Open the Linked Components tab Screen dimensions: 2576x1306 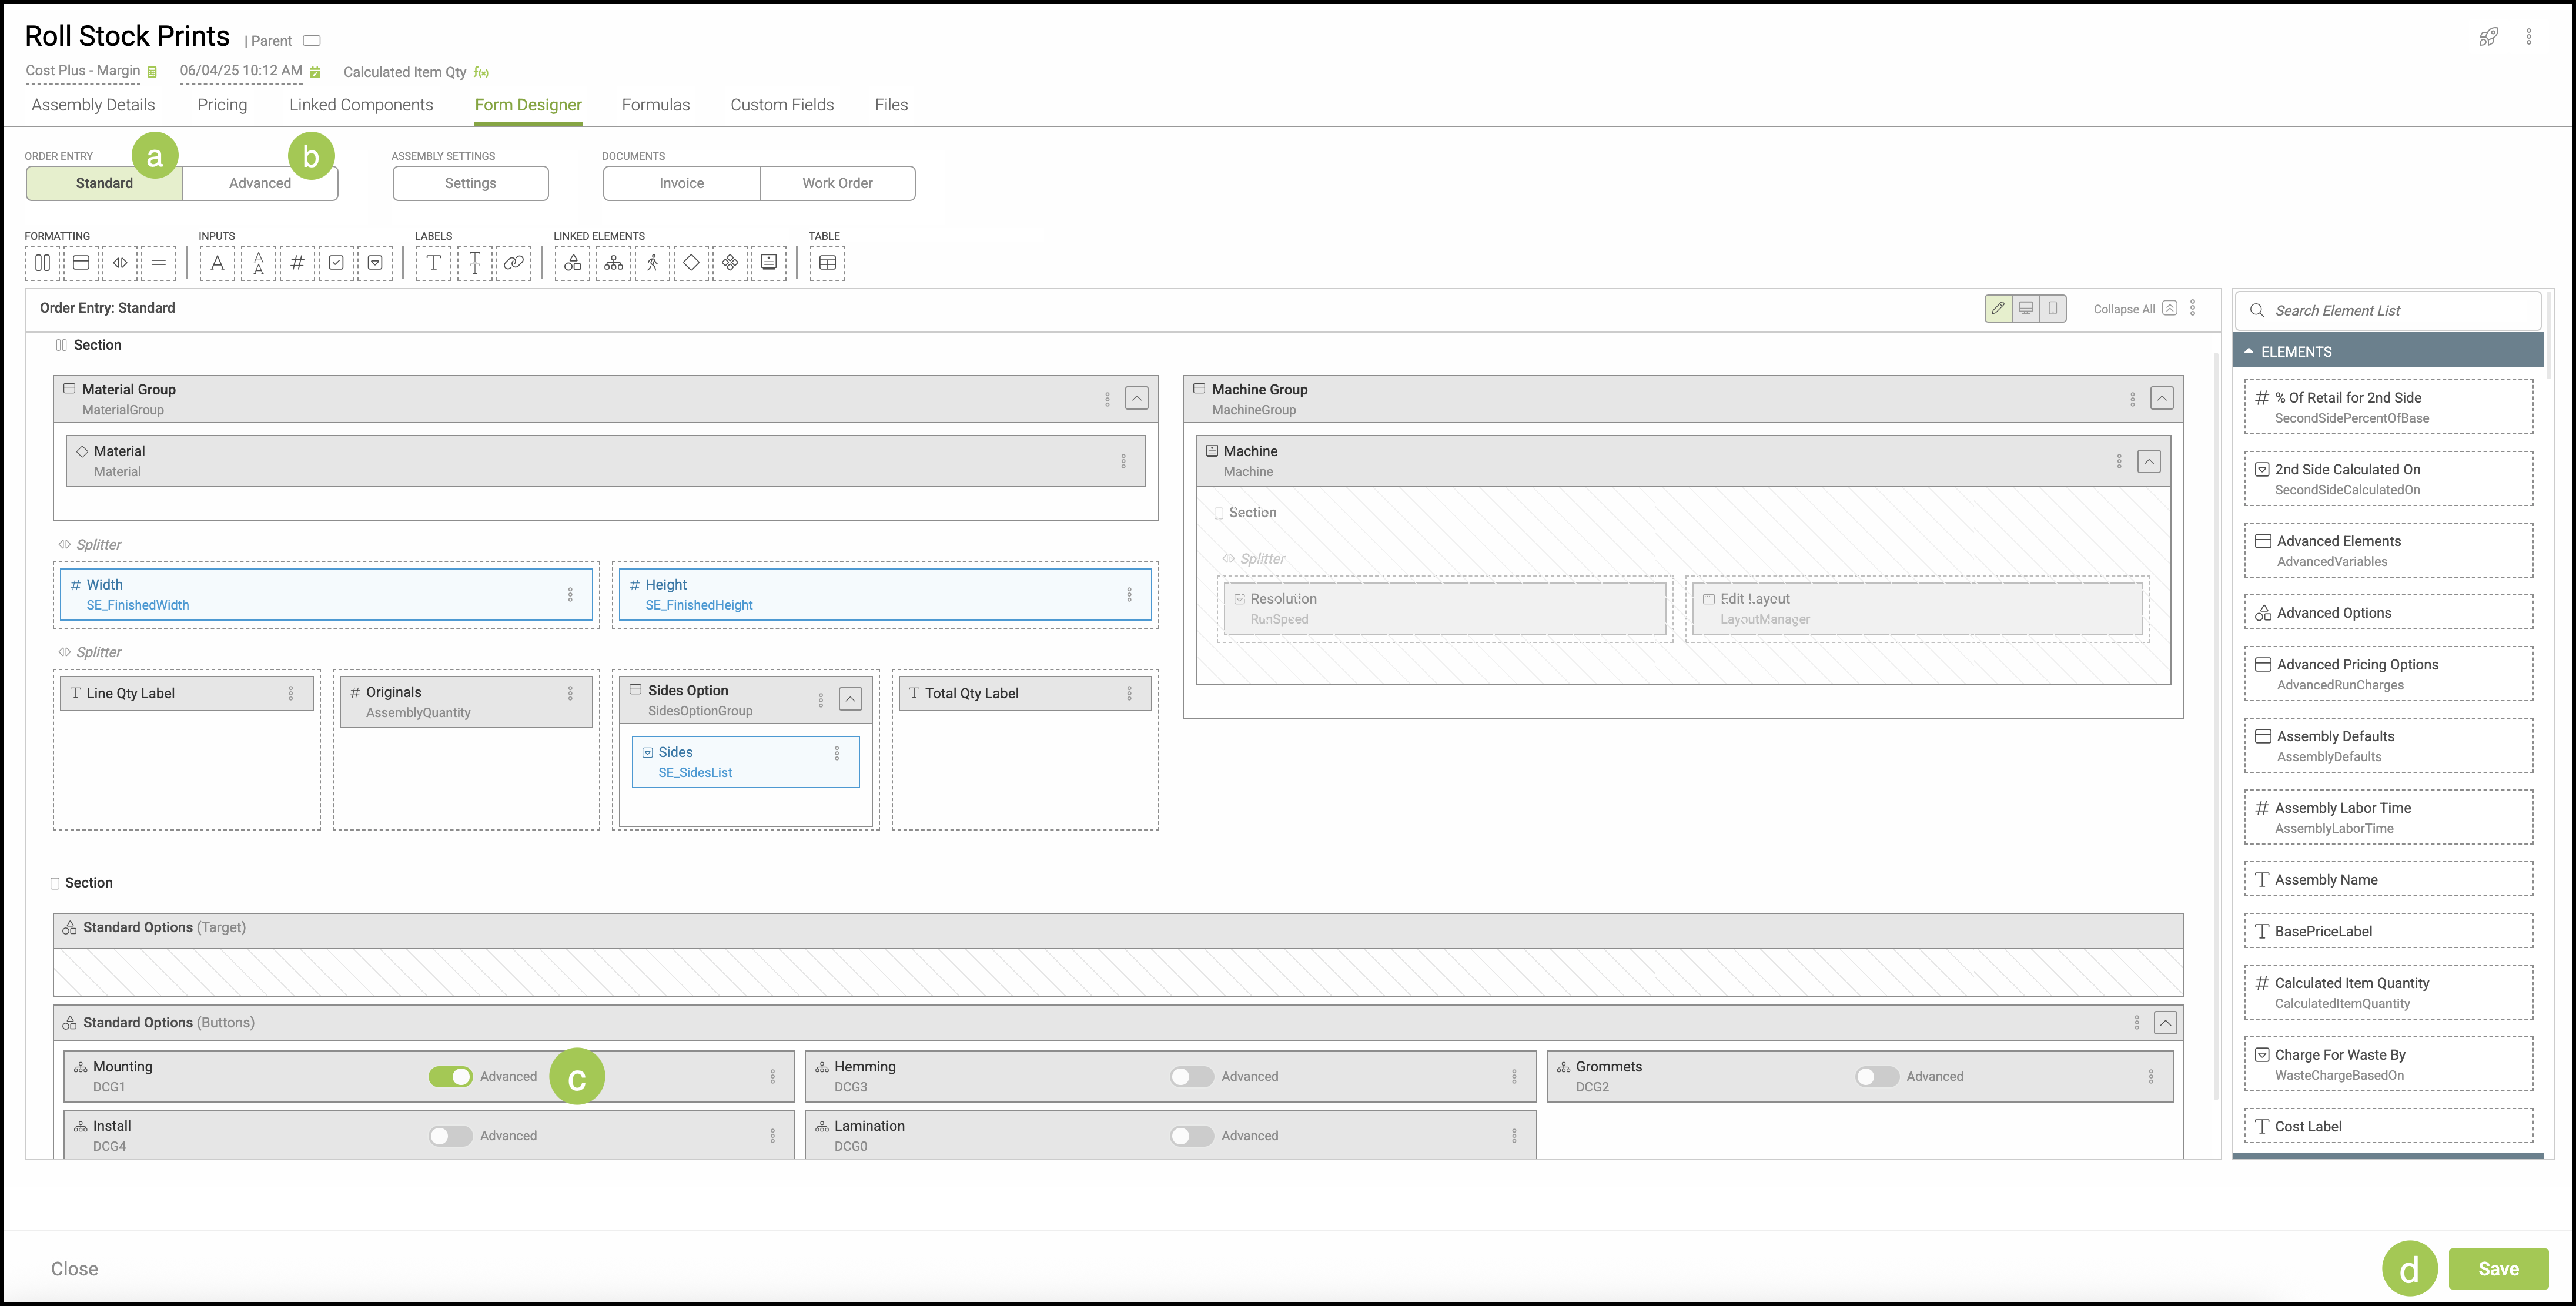pyautogui.click(x=361, y=105)
